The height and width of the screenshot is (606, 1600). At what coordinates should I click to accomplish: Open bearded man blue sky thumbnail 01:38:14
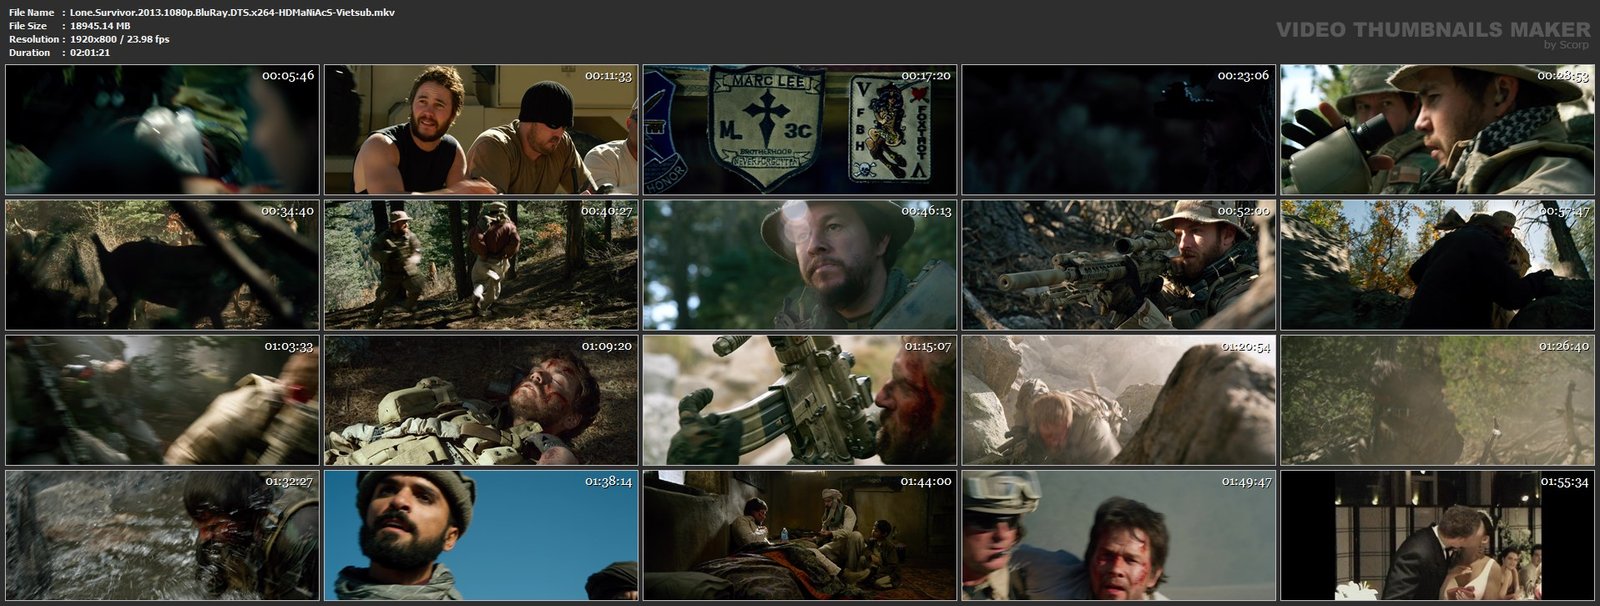(x=481, y=535)
